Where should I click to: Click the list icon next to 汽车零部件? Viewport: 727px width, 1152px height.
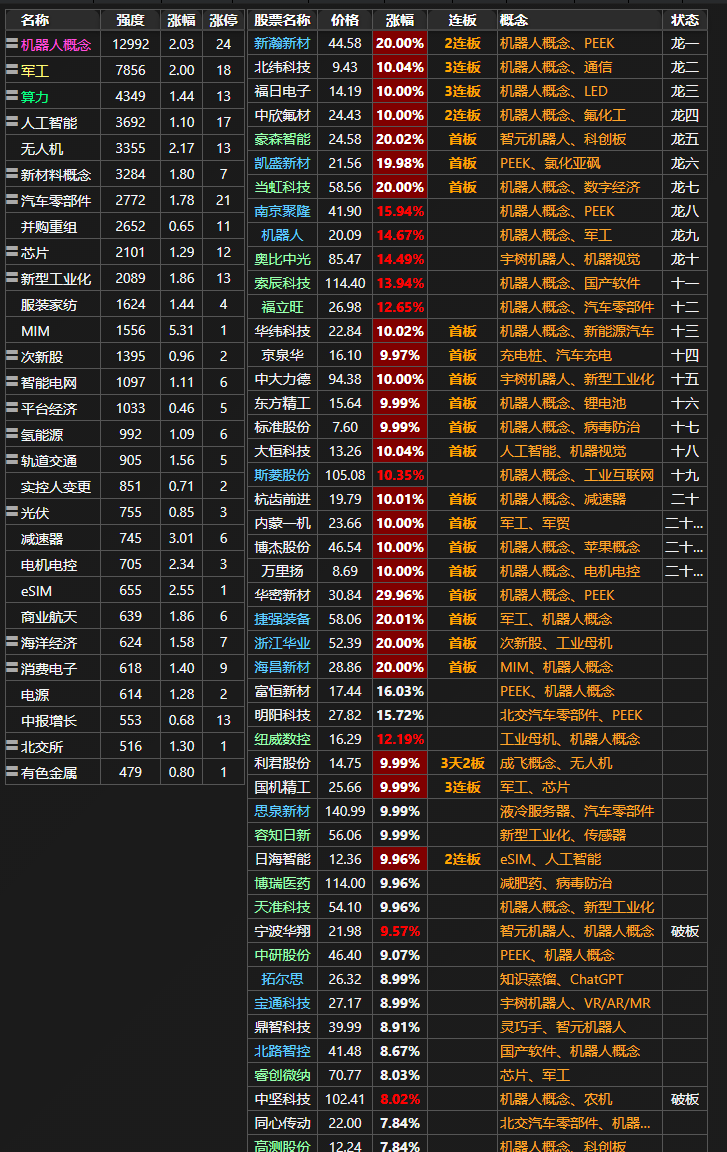pyautogui.click(x=12, y=200)
